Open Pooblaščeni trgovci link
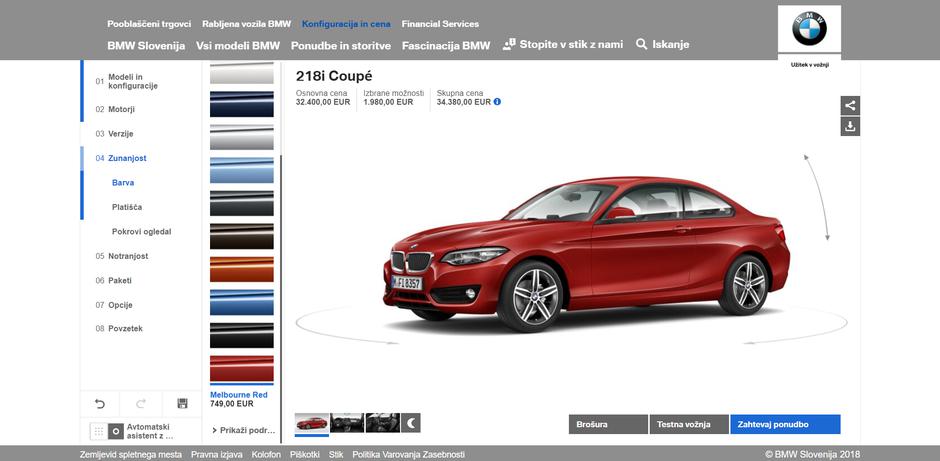The image size is (940, 461). pyautogui.click(x=149, y=24)
